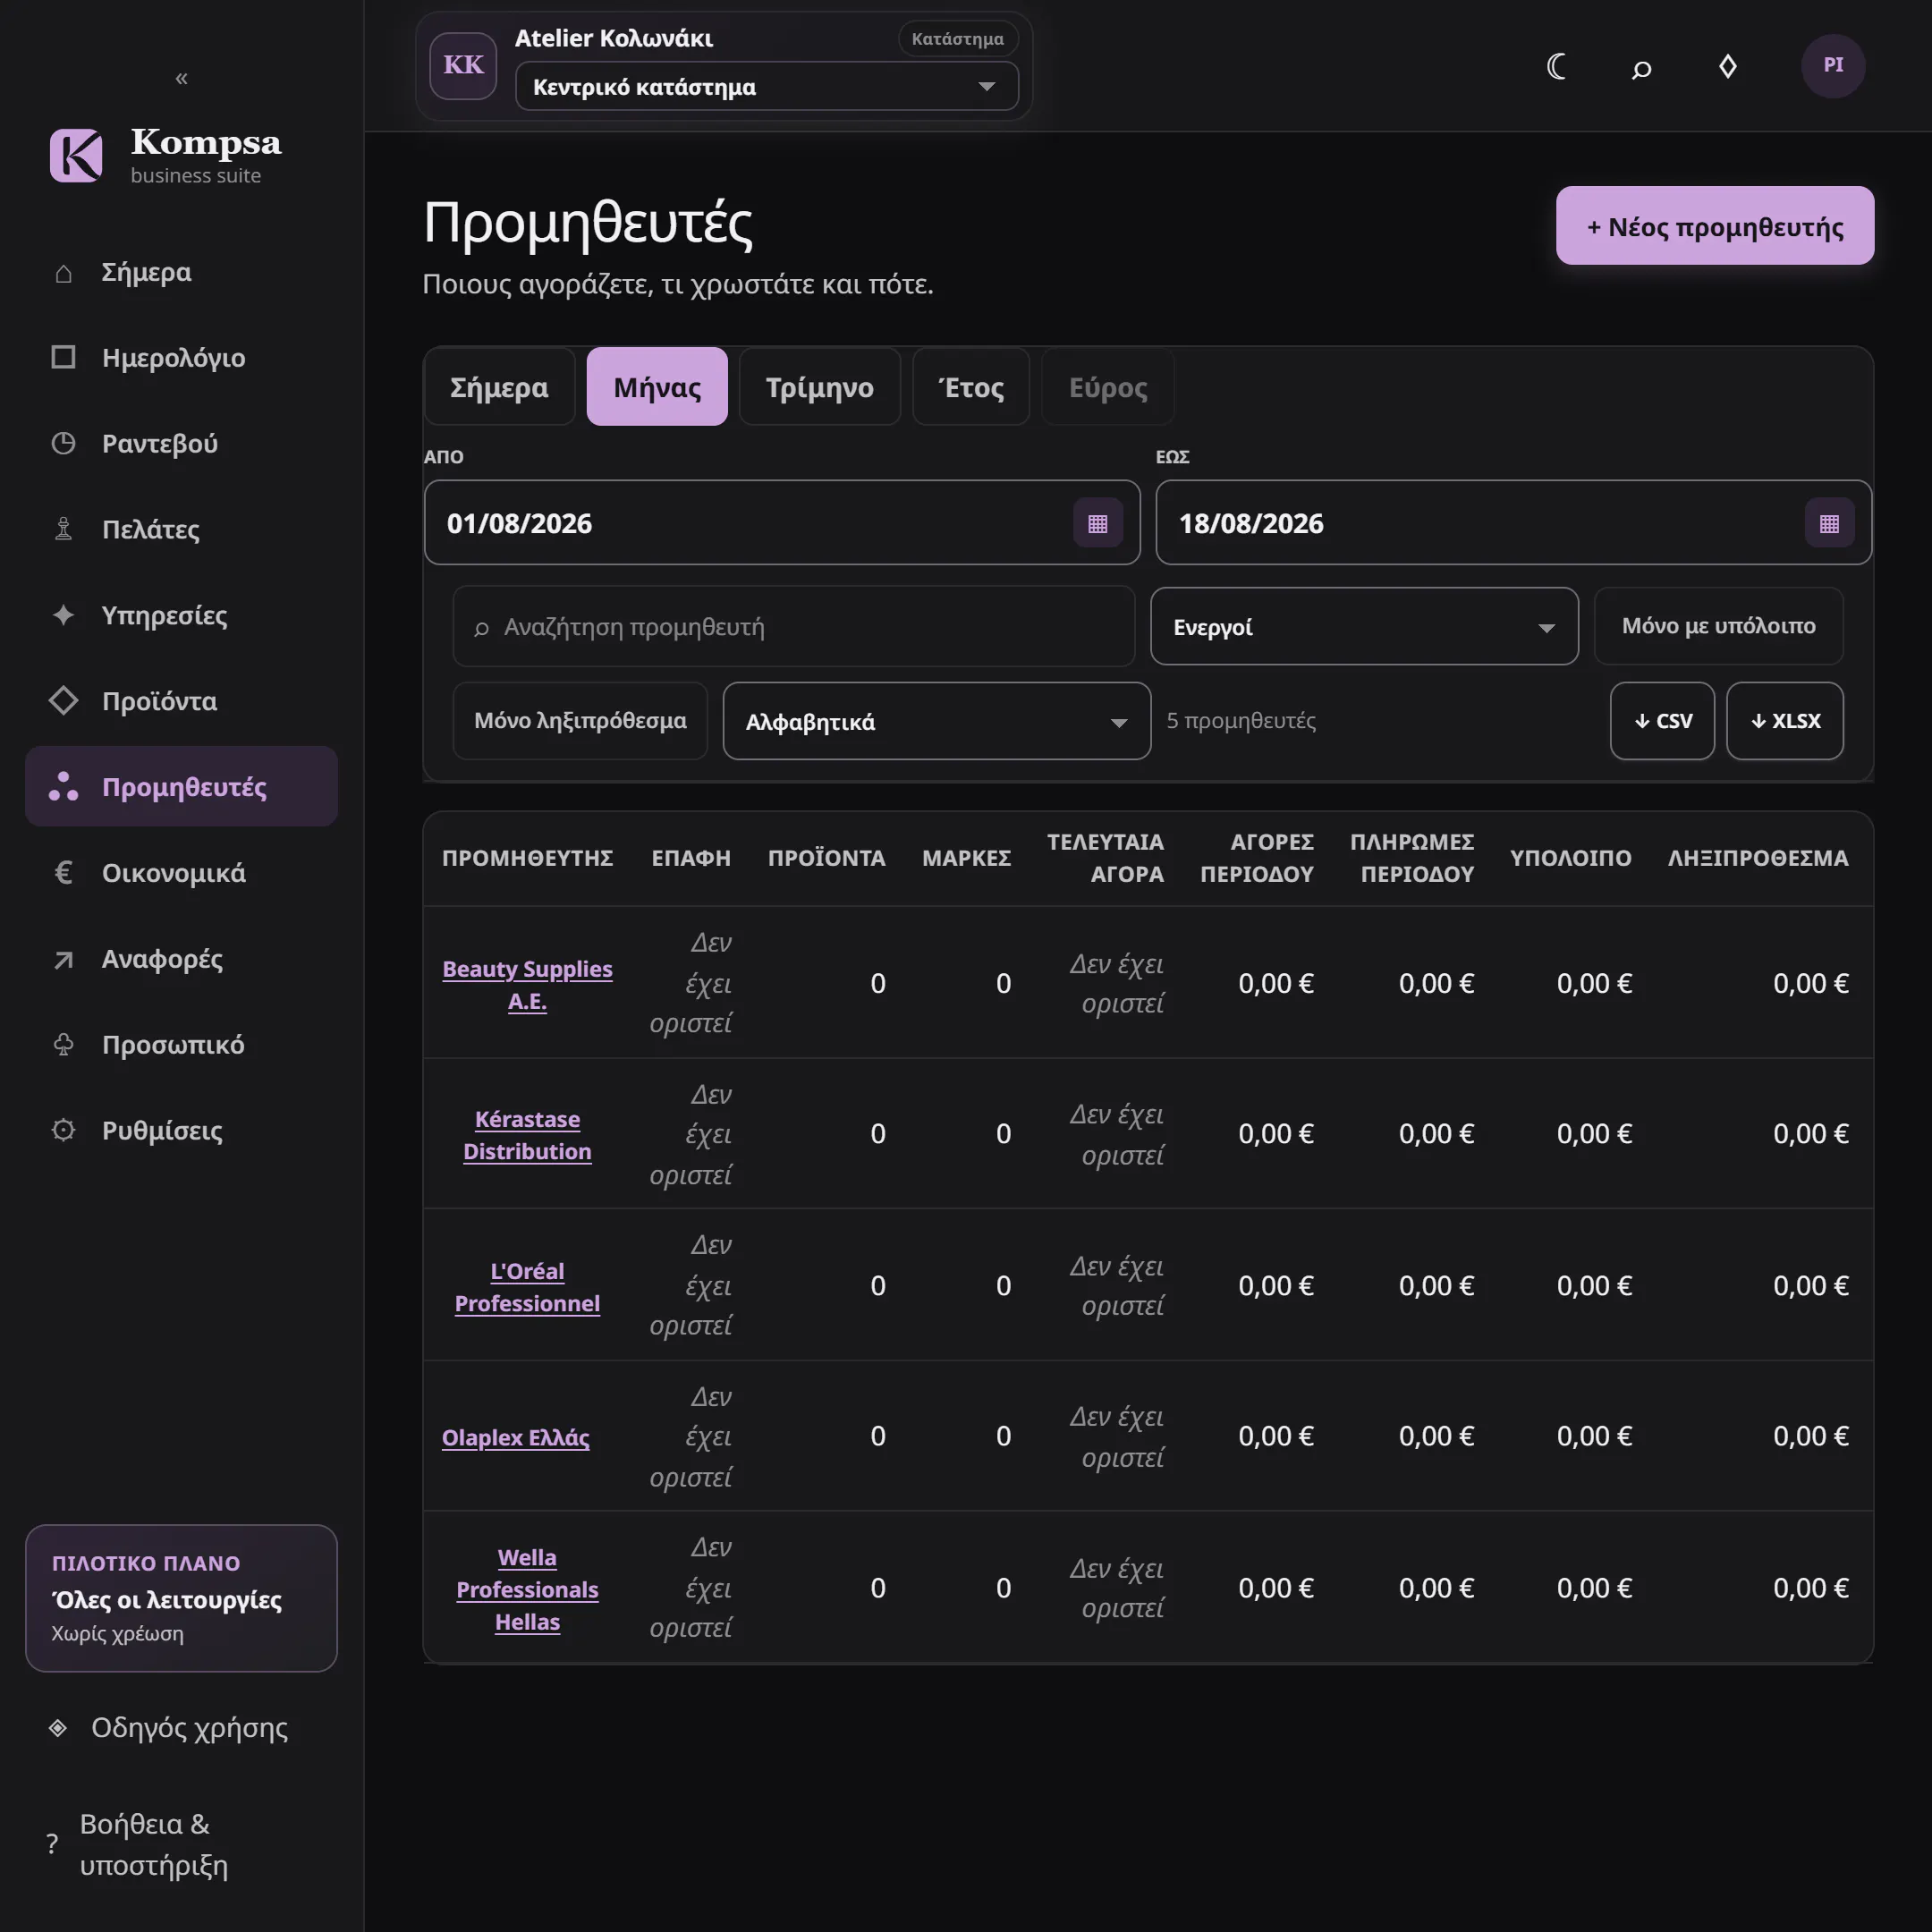The height and width of the screenshot is (1932, 1932).
Task: Select the Τρίμηνο period tab
Action: click(819, 387)
